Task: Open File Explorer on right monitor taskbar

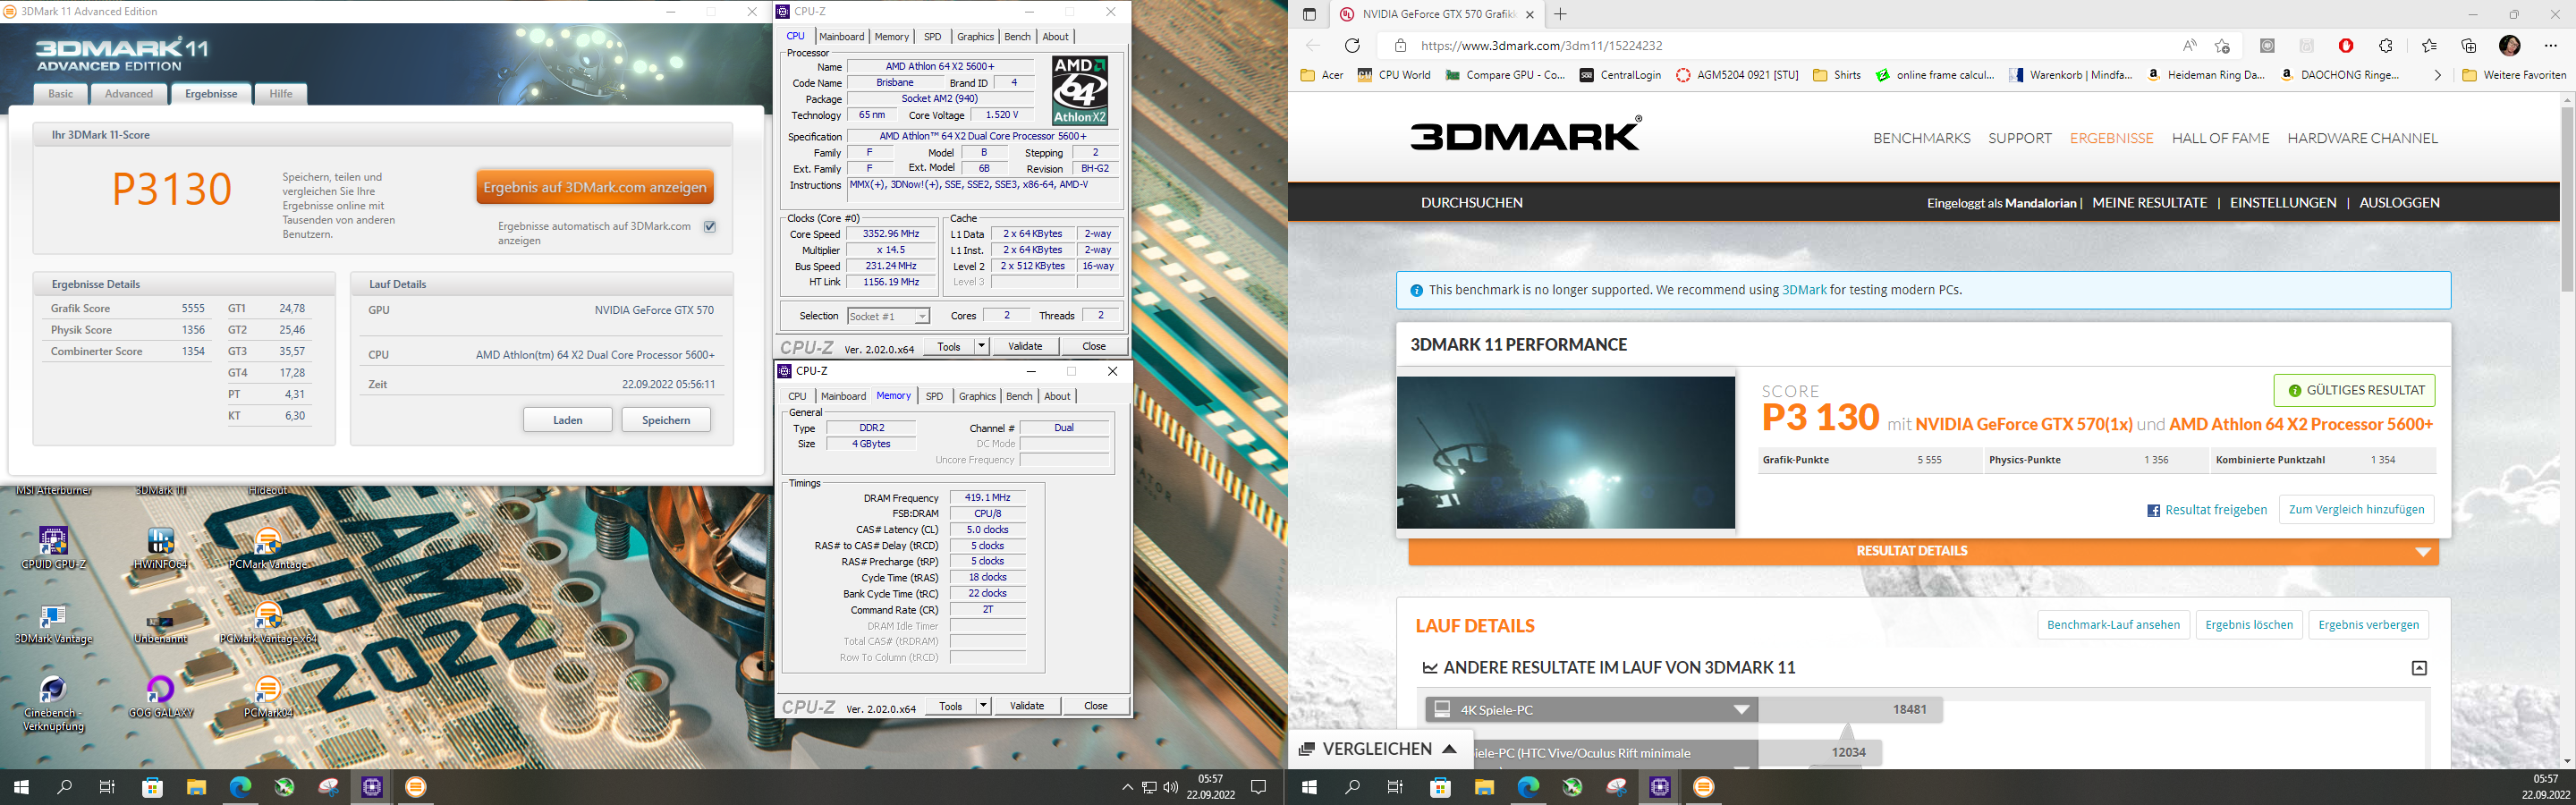Action: coord(1484,787)
